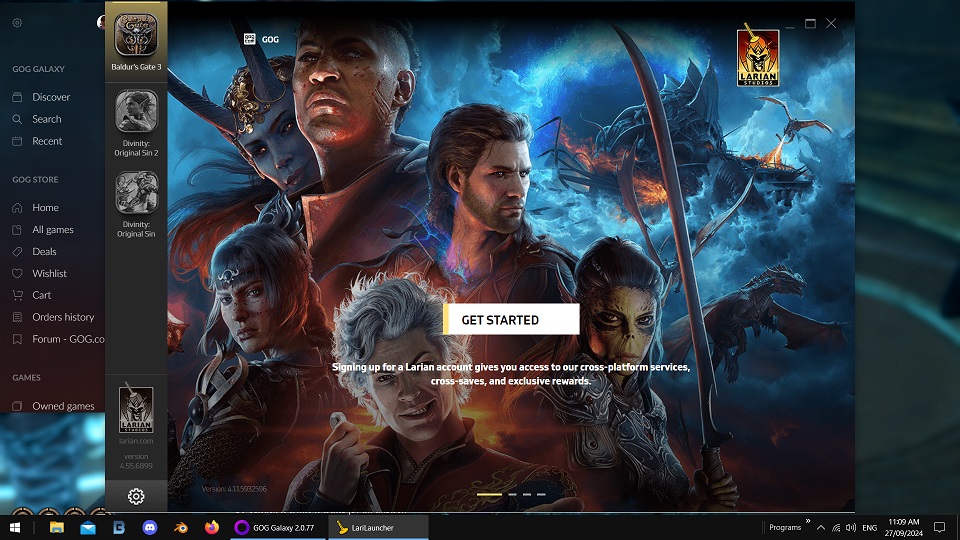
Task: Click the Larian Studios badge in top-right corner
Action: (757, 55)
